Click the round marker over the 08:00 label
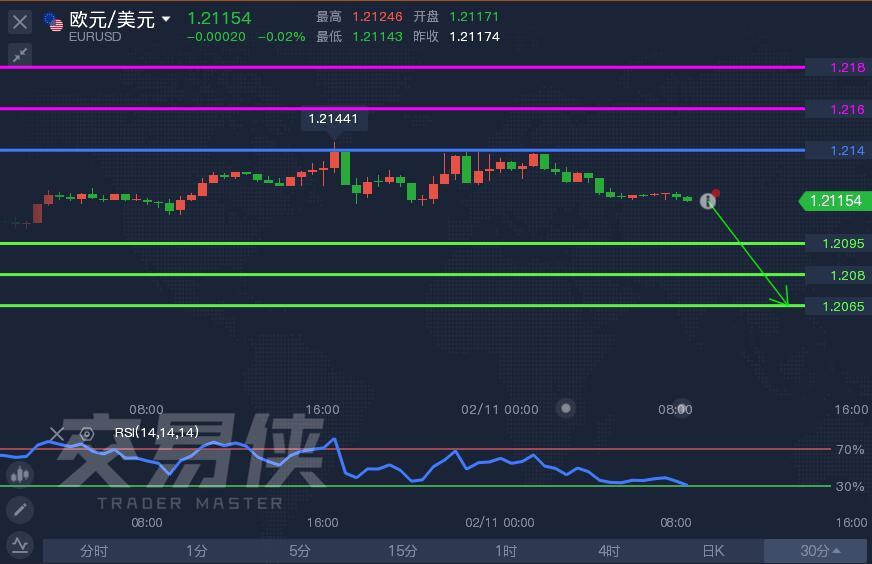The height and width of the screenshot is (564, 872). coord(682,407)
